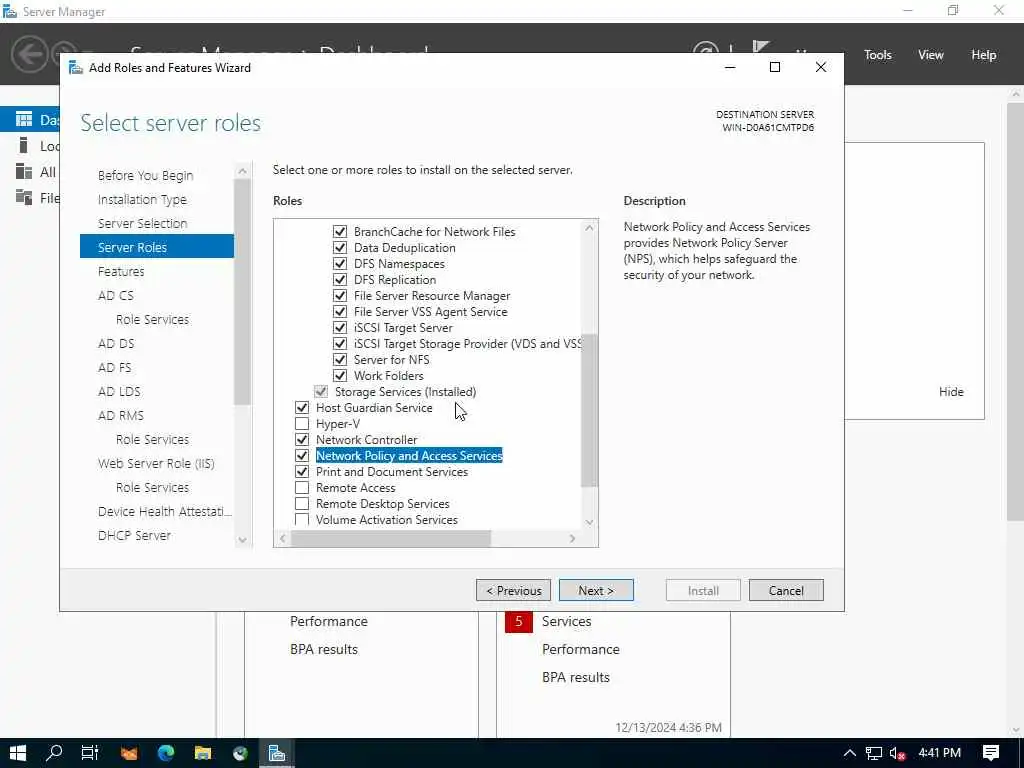Open the Windows Start menu

pos(18,753)
